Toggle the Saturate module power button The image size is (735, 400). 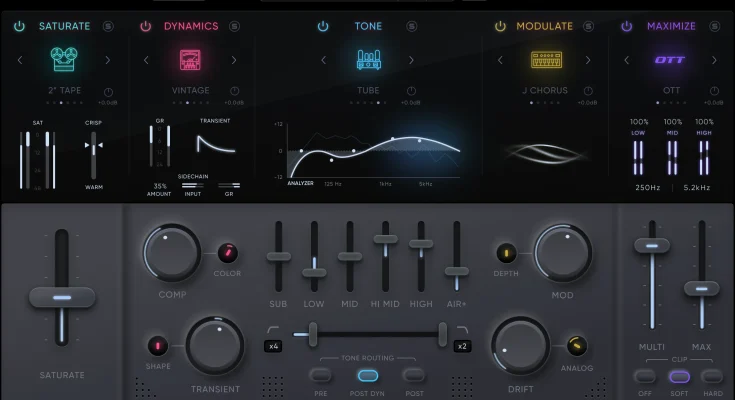[19, 26]
